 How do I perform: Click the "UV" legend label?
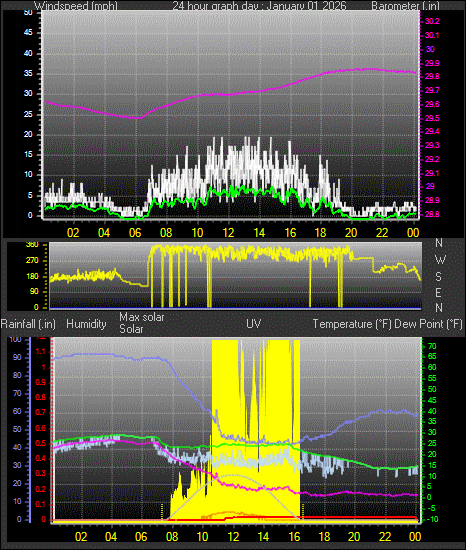pyautogui.click(x=254, y=323)
